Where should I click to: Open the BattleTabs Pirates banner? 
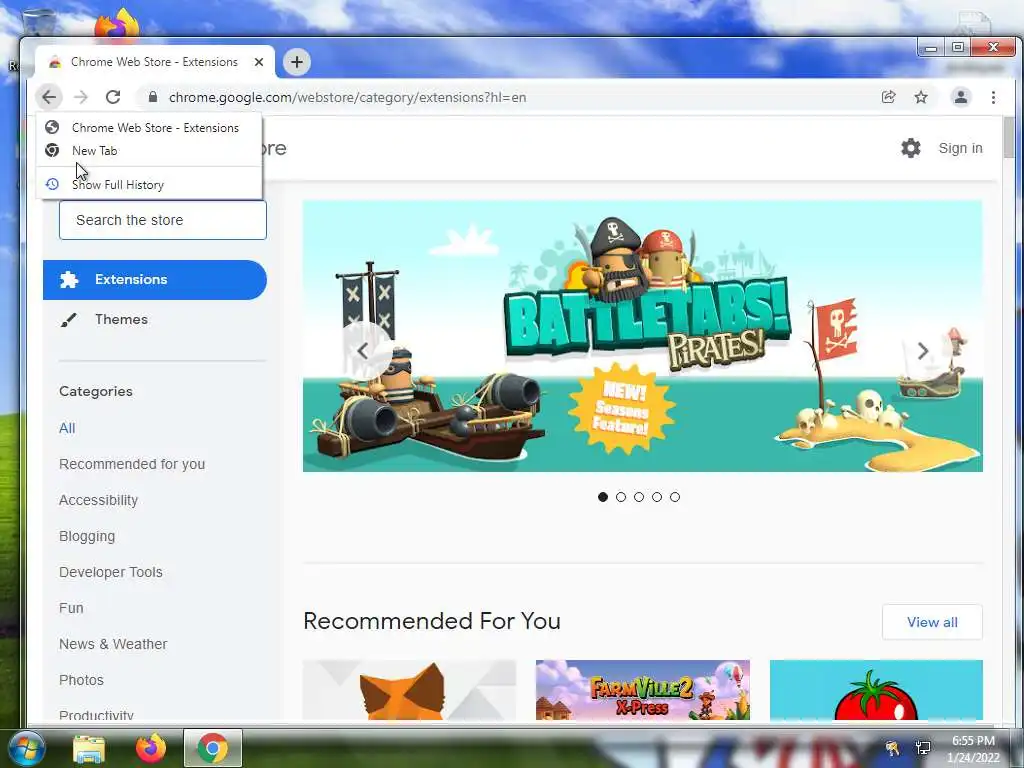643,336
